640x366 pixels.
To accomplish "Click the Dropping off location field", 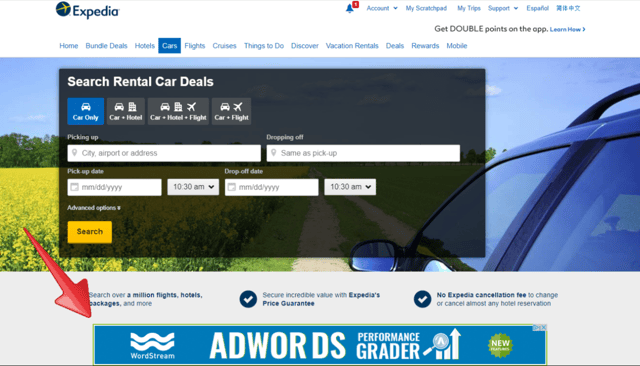I will 363,153.
